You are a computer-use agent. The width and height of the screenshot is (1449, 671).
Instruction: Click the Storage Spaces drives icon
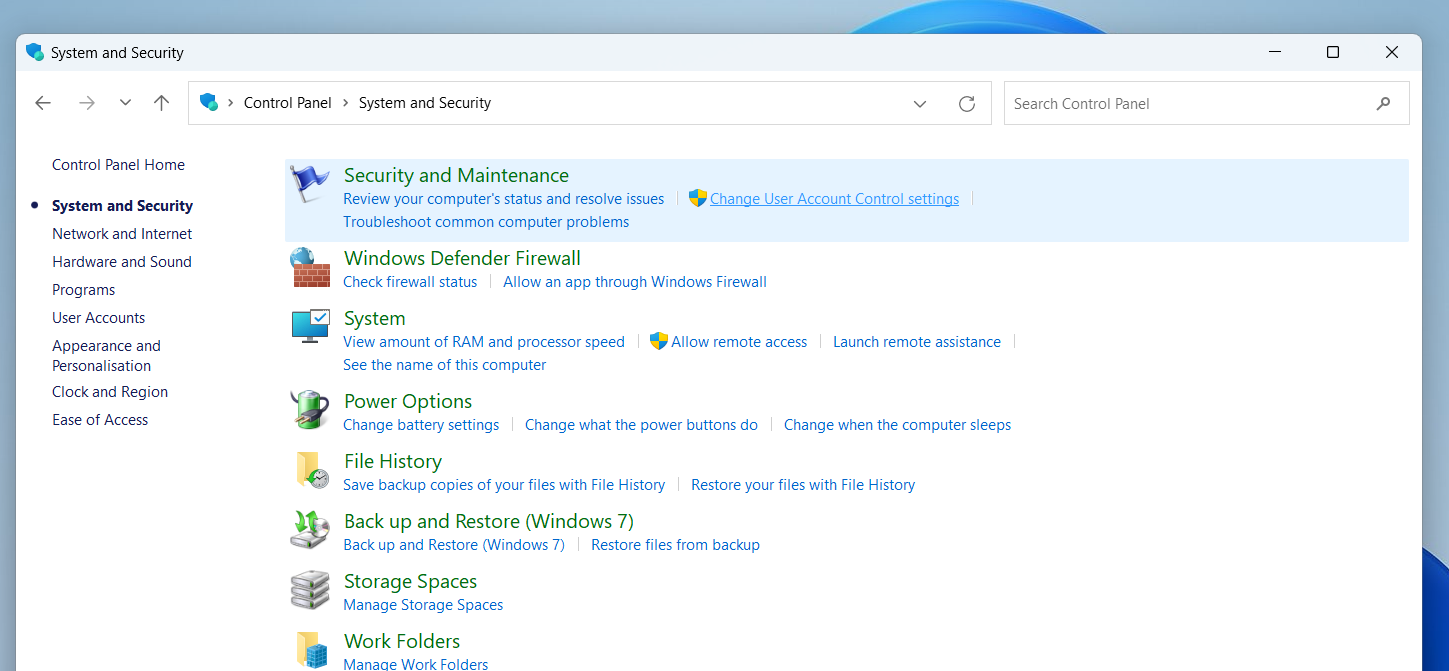[x=310, y=590]
